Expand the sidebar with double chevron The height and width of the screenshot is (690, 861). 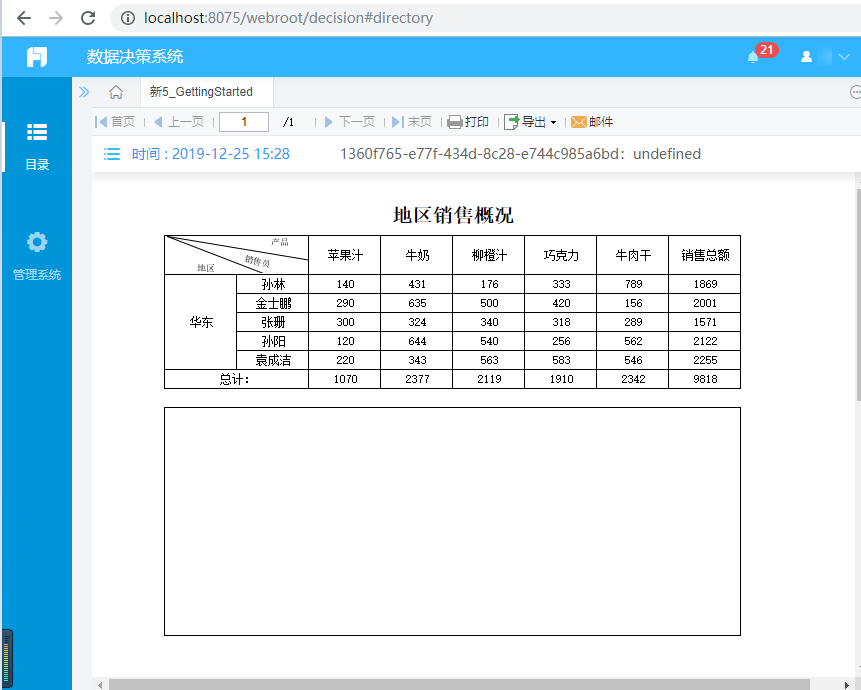point(84,92)
